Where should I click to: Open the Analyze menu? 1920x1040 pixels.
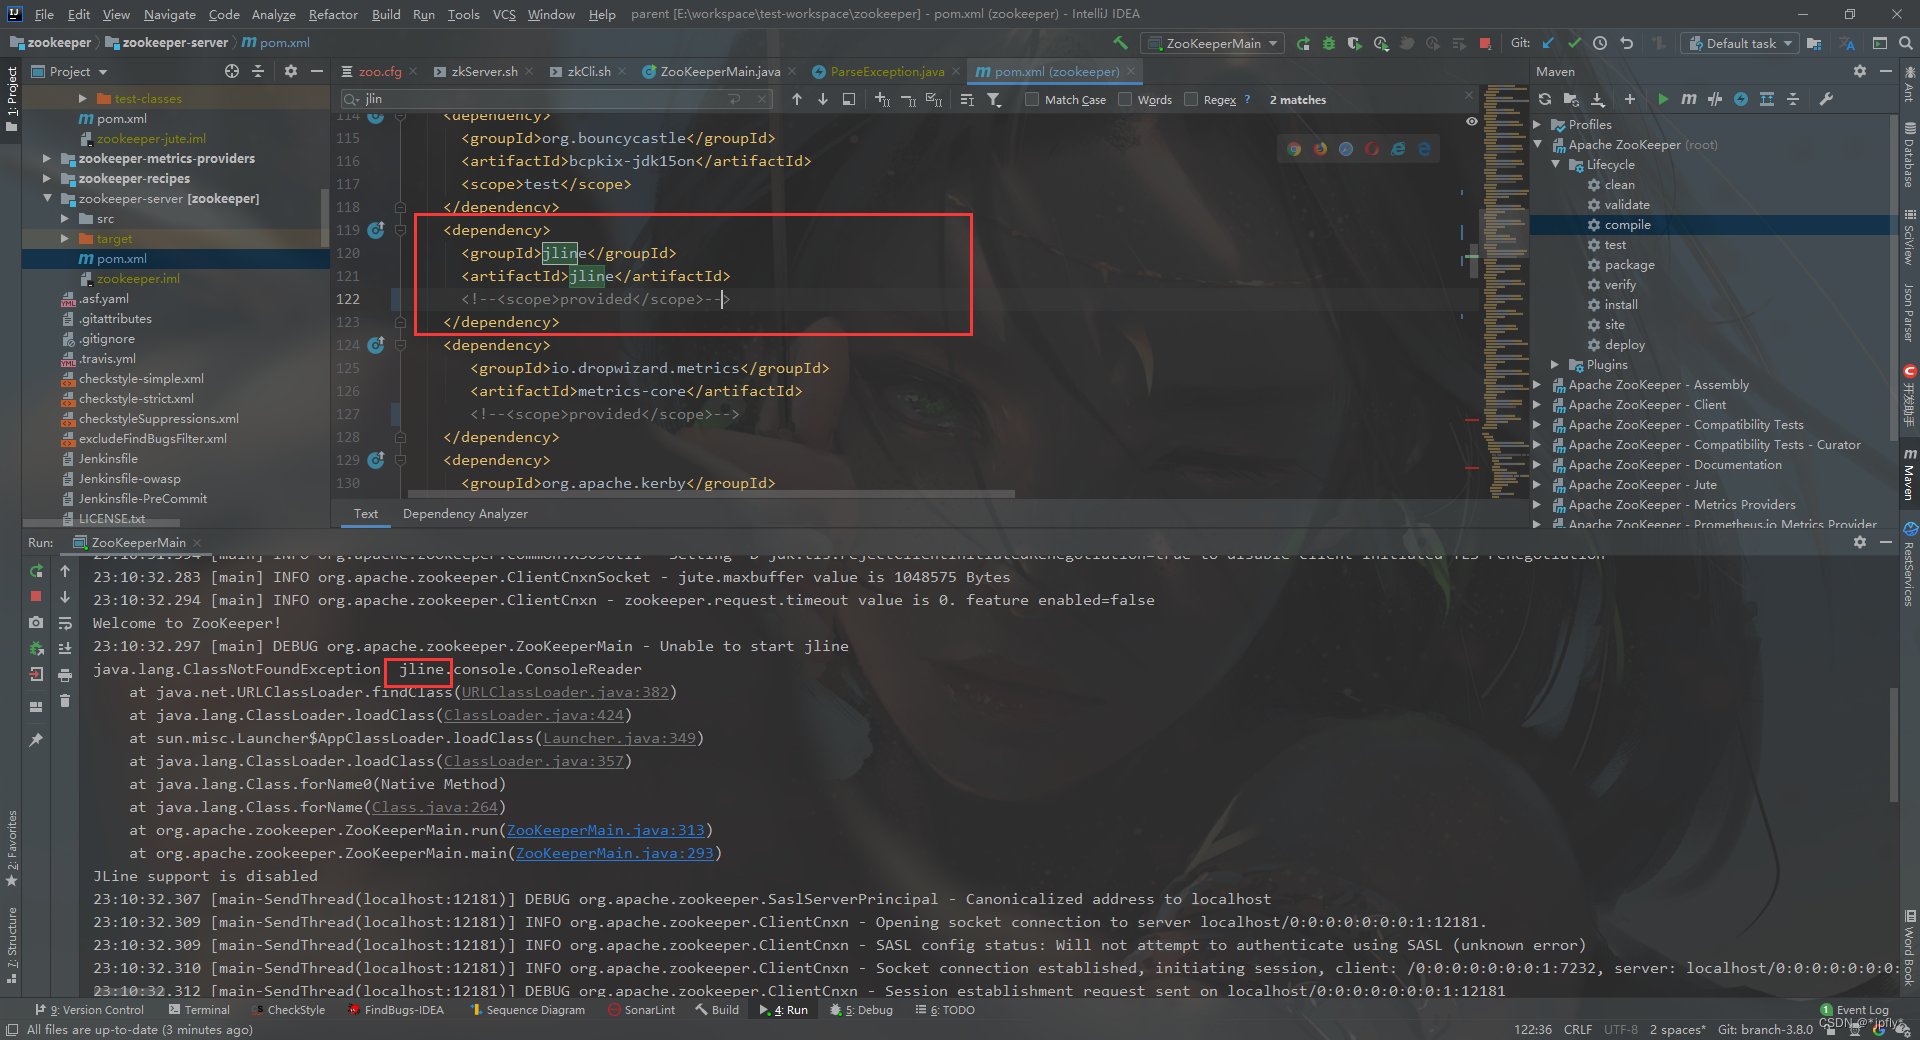tap(273, 14)
